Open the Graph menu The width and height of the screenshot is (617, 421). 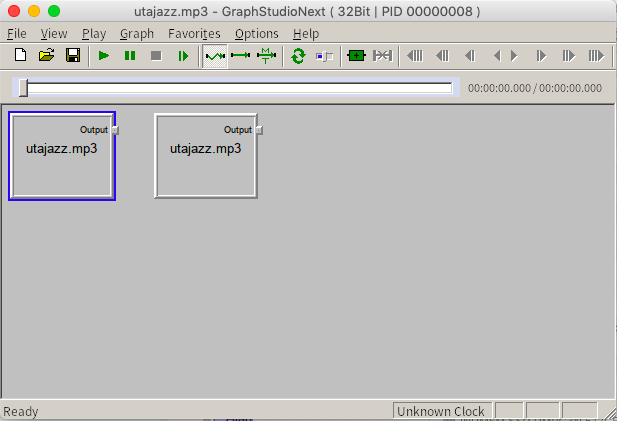(x=137, y=33)
